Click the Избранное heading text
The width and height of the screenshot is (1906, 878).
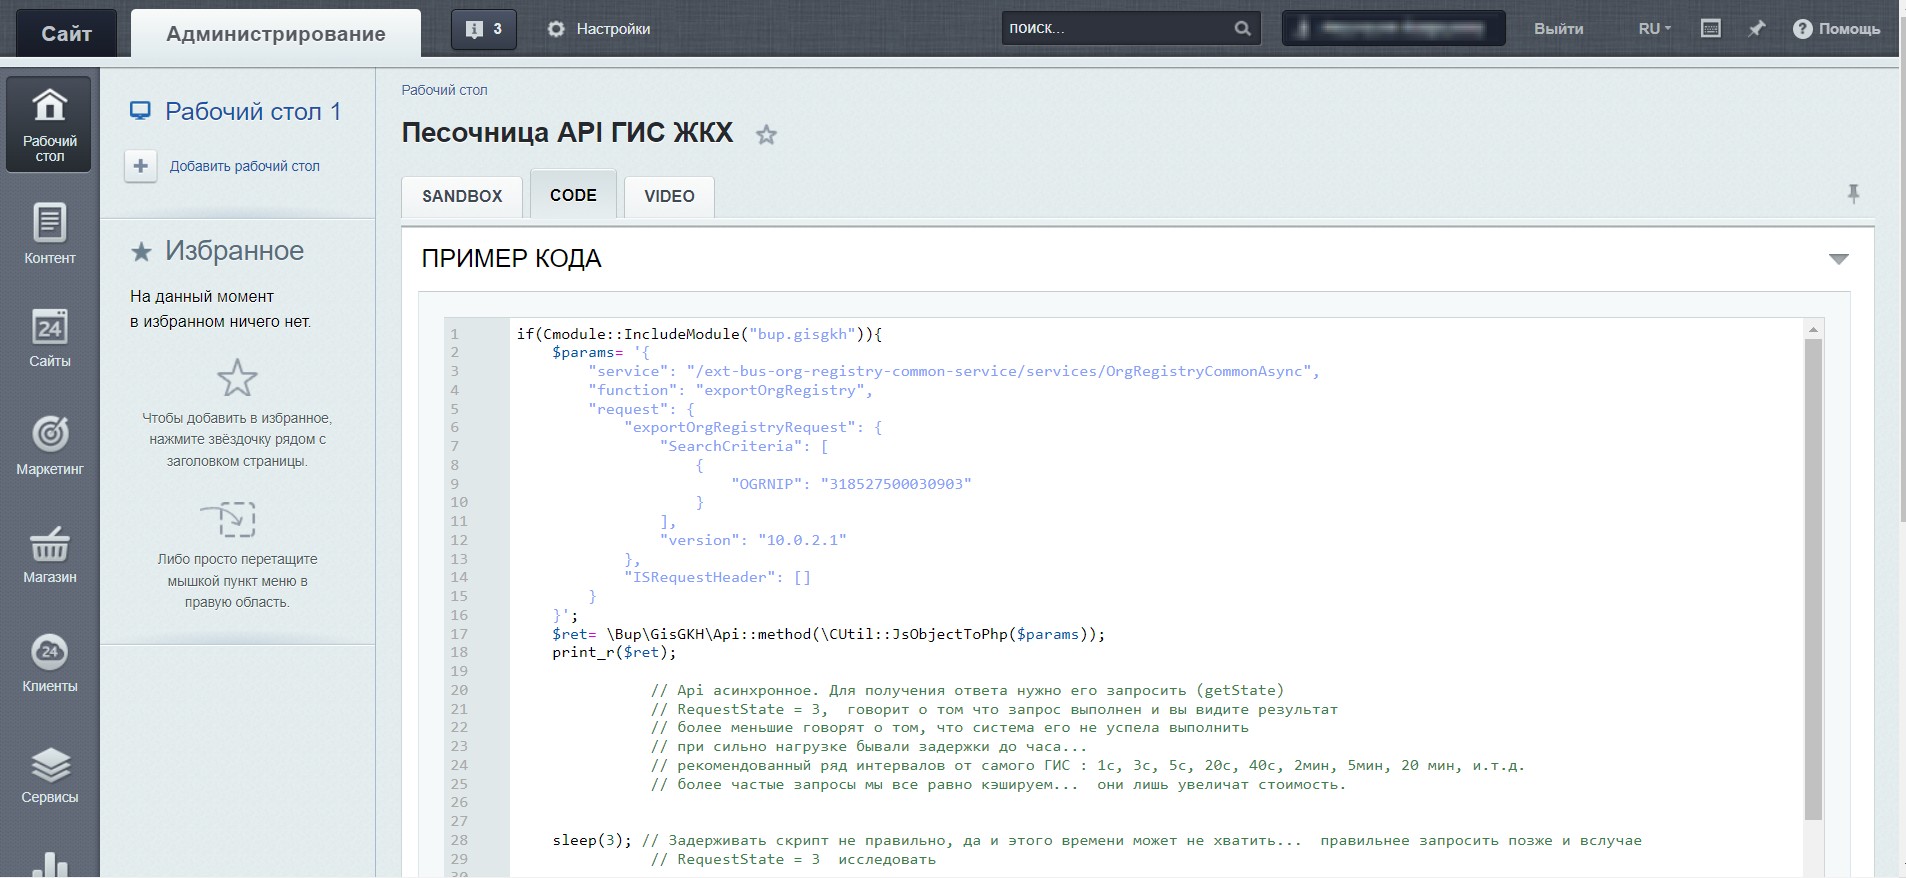pos(234,251)
